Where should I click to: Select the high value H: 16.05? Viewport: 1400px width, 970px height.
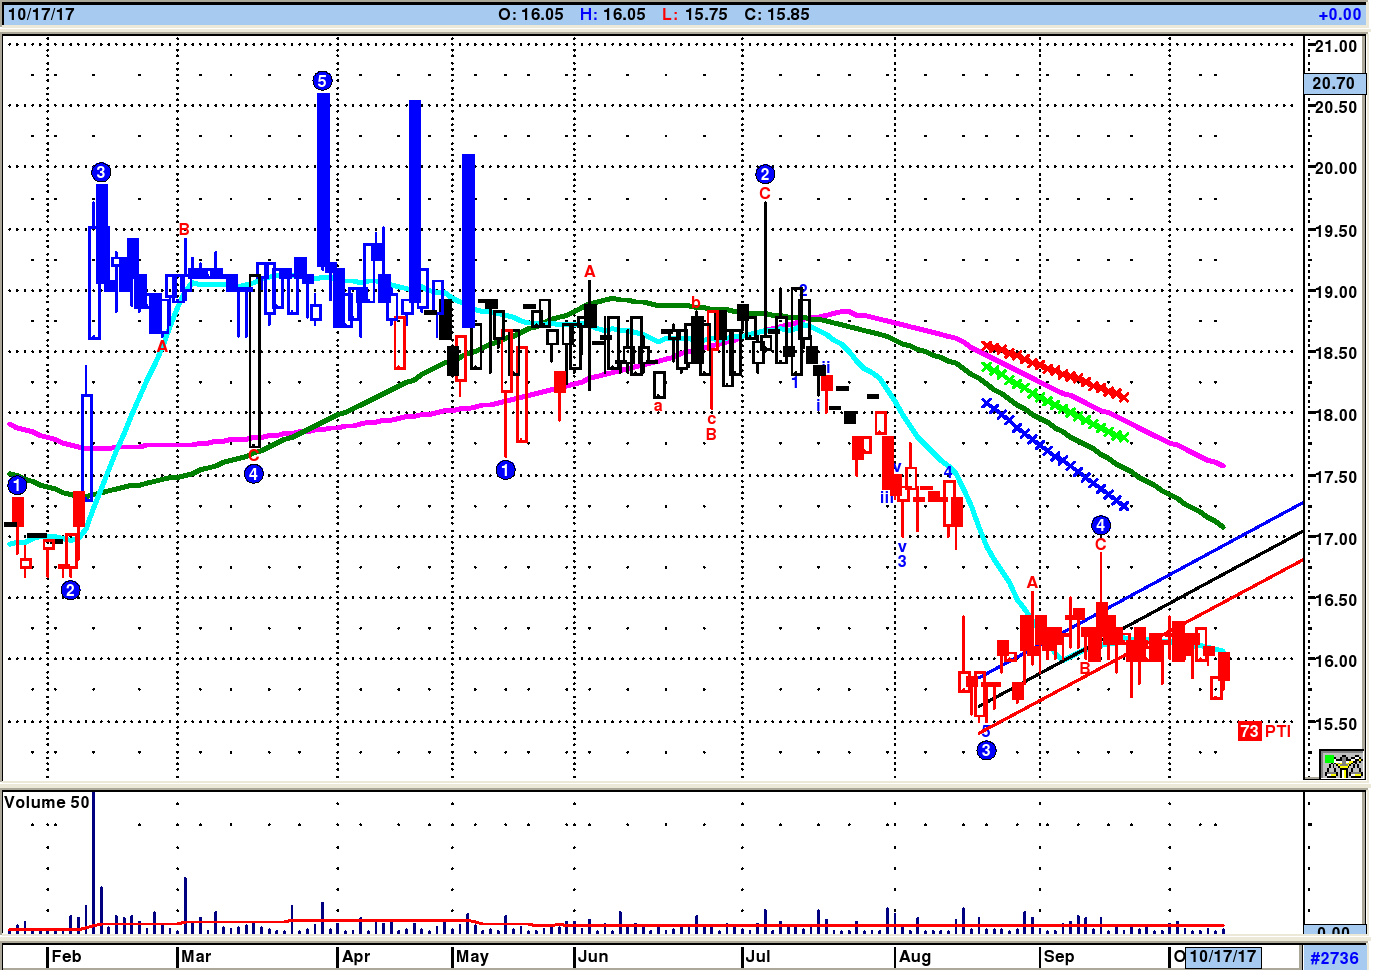point(613,14)
